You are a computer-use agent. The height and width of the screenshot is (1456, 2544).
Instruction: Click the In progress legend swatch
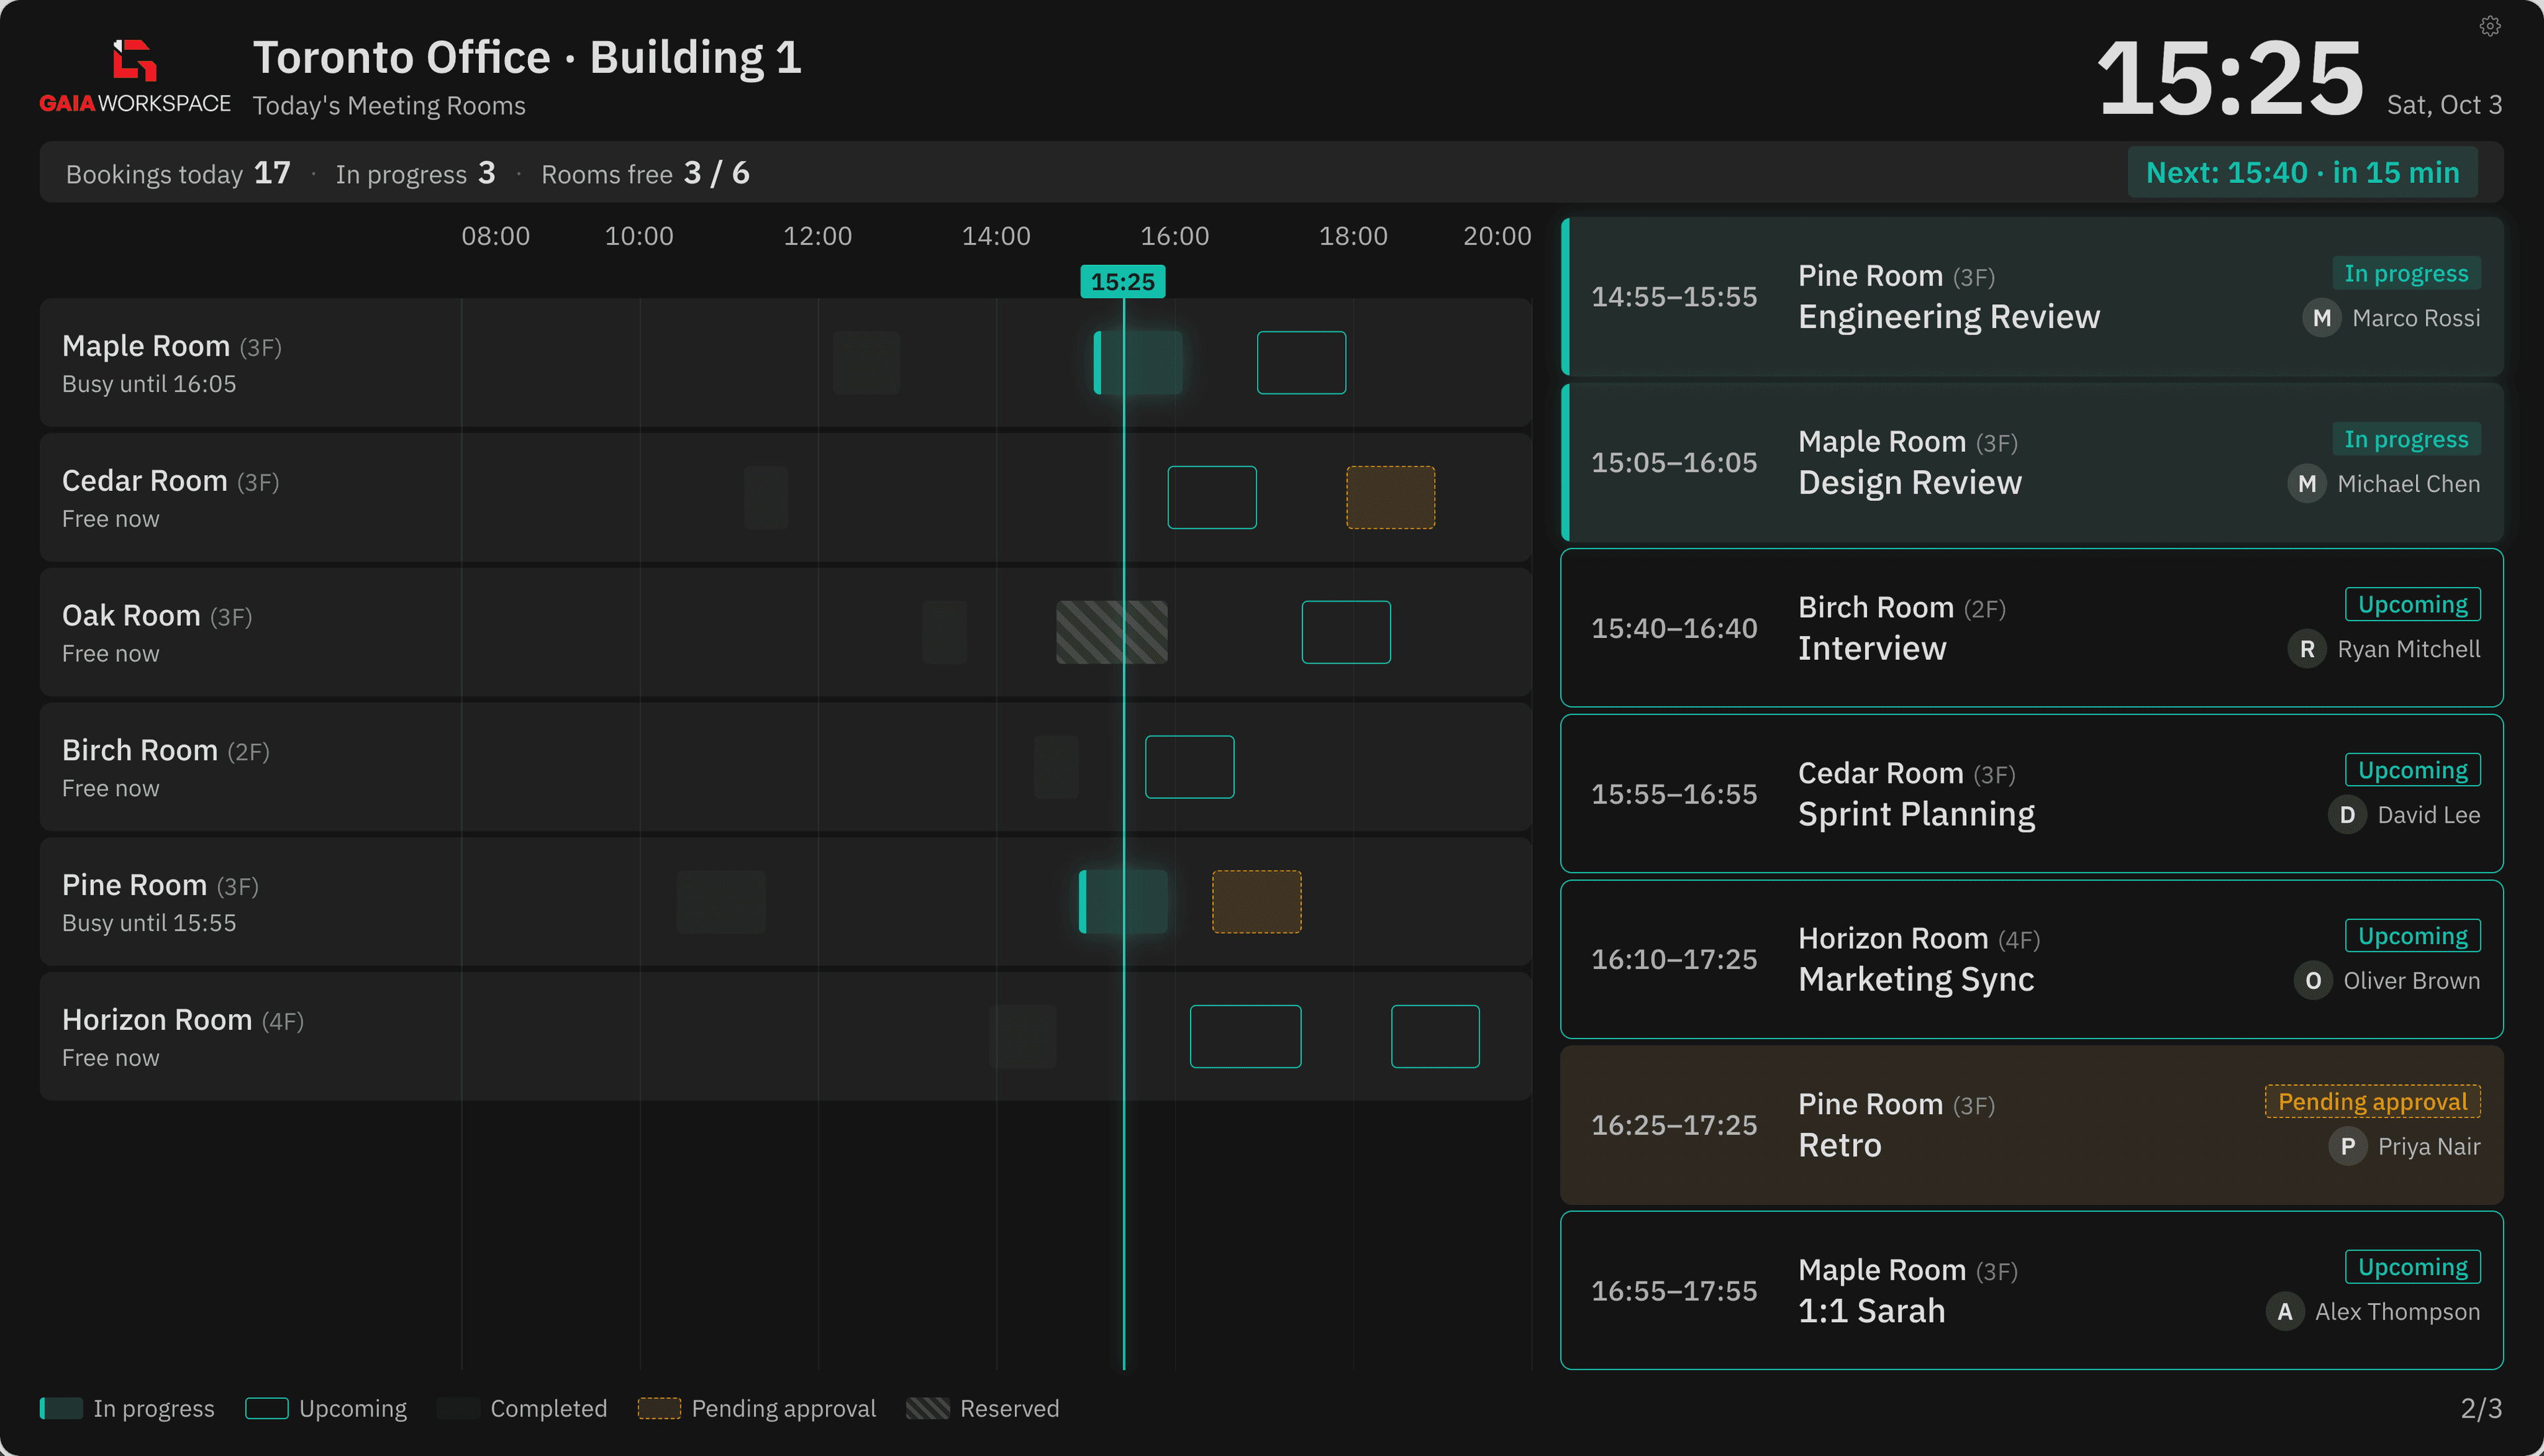tap(61, 1408)
